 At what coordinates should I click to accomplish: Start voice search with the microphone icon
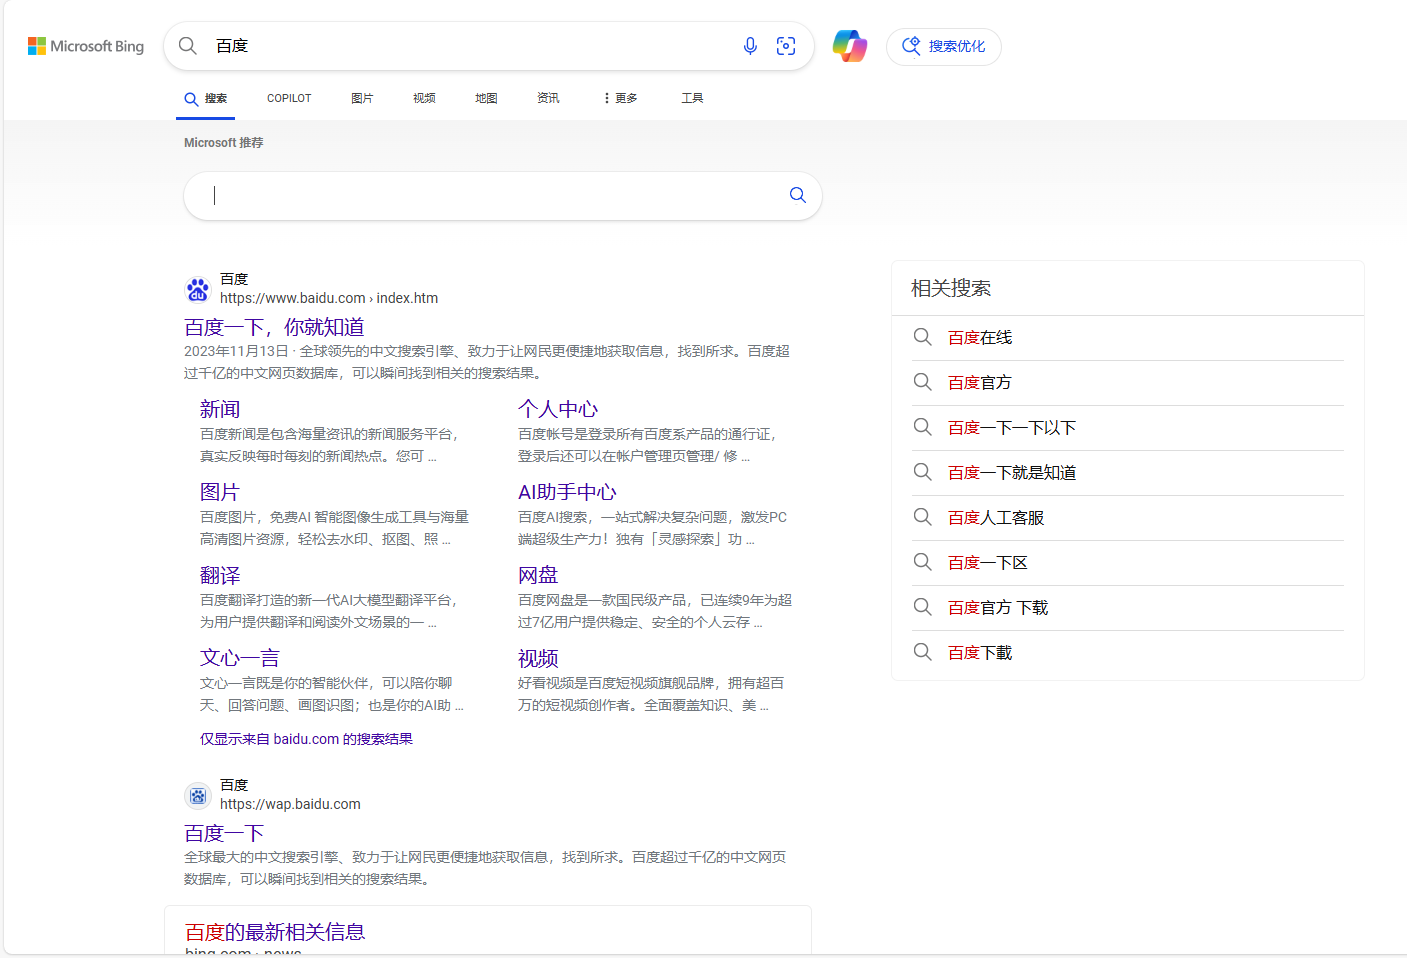pos(750,46)
